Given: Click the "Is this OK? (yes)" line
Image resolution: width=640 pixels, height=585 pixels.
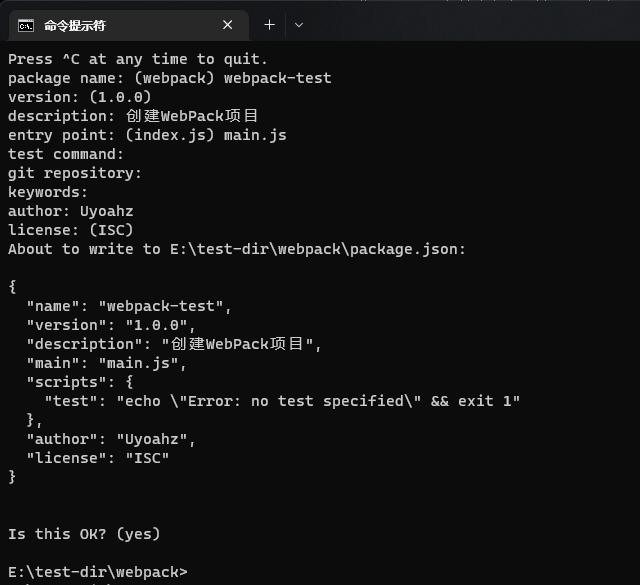Looking at the screenshot, I should pyautogui.click(x=84, y=534).
